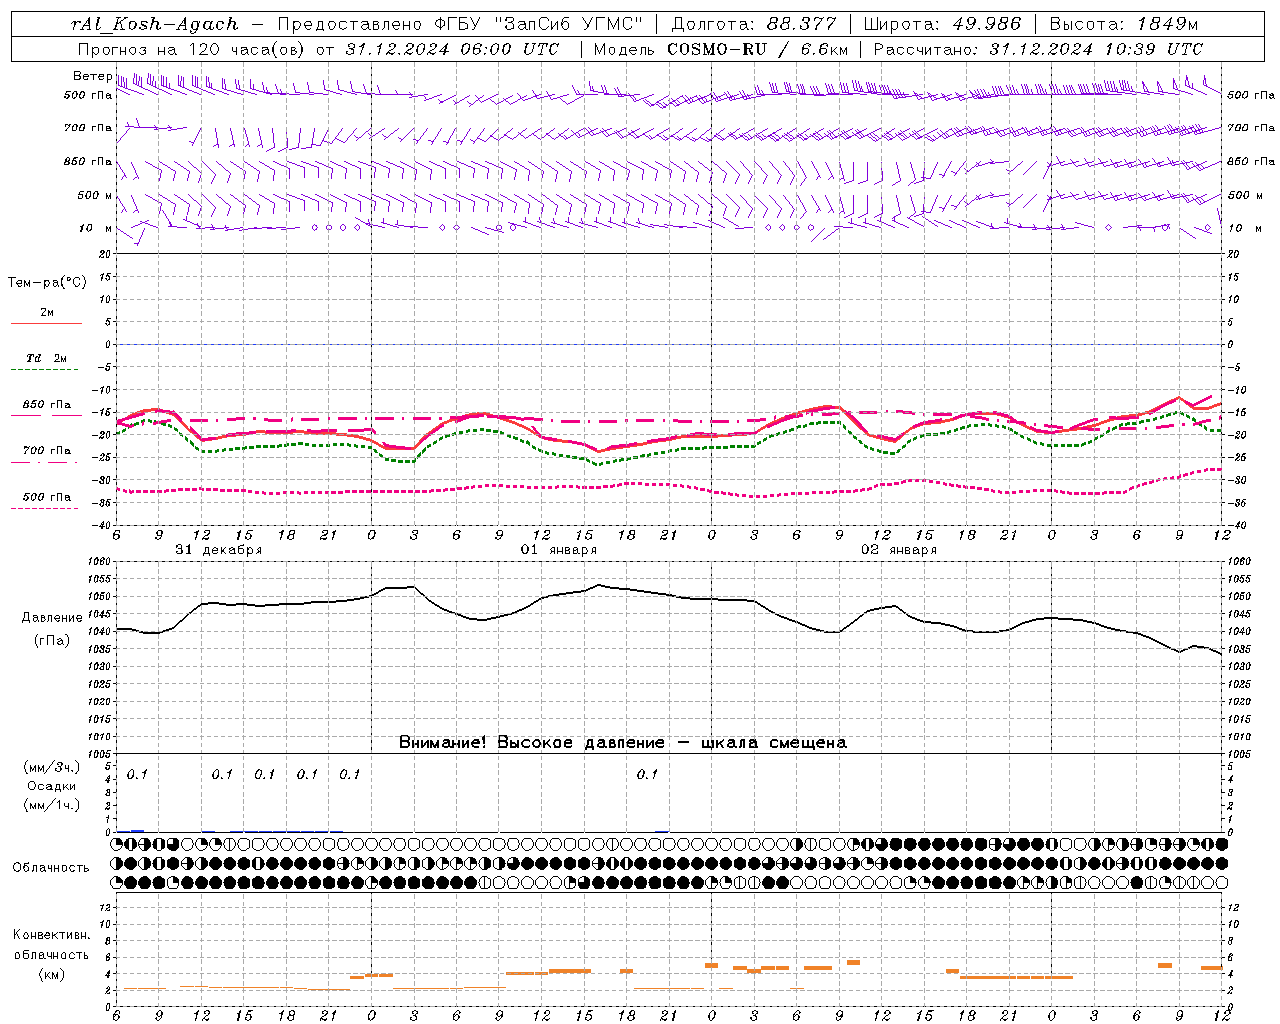Click the dashed line sample under the Td 2м legend
Image resolution: width=1280 pixels, height=1024 pixels.
pos(45,370)
